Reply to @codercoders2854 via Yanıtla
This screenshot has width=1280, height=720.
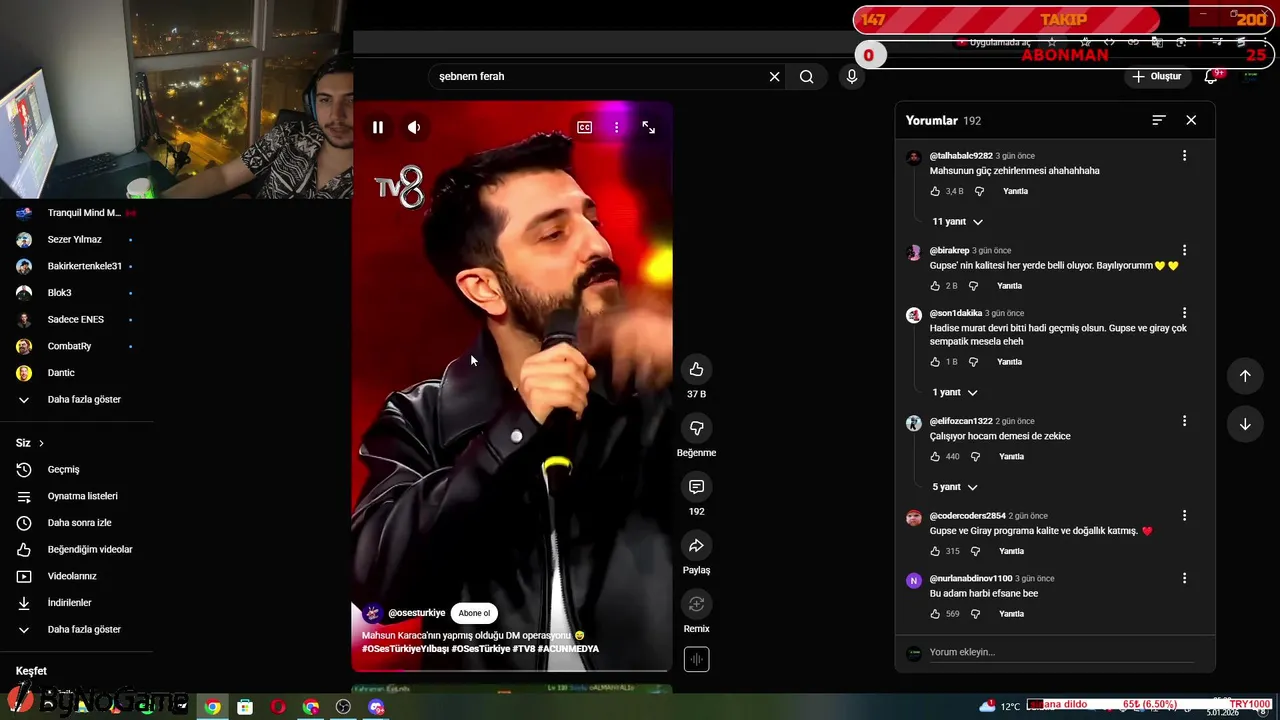click(x=1011, y=552)
